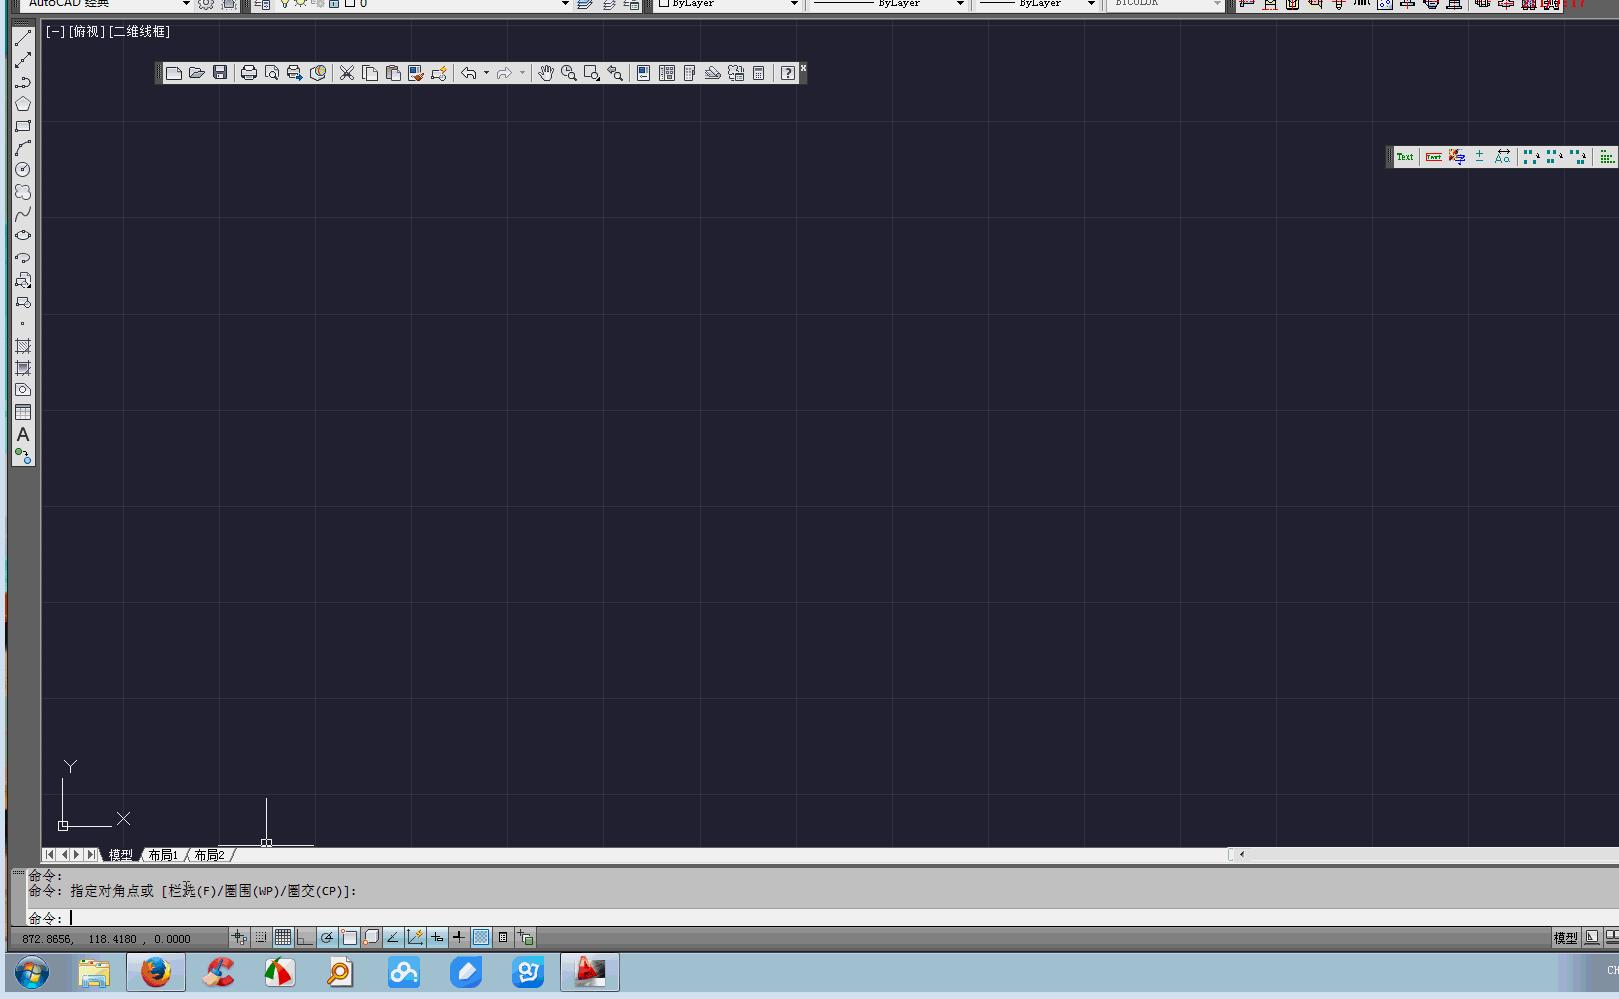Create a new drawing file

pos(174,73)
